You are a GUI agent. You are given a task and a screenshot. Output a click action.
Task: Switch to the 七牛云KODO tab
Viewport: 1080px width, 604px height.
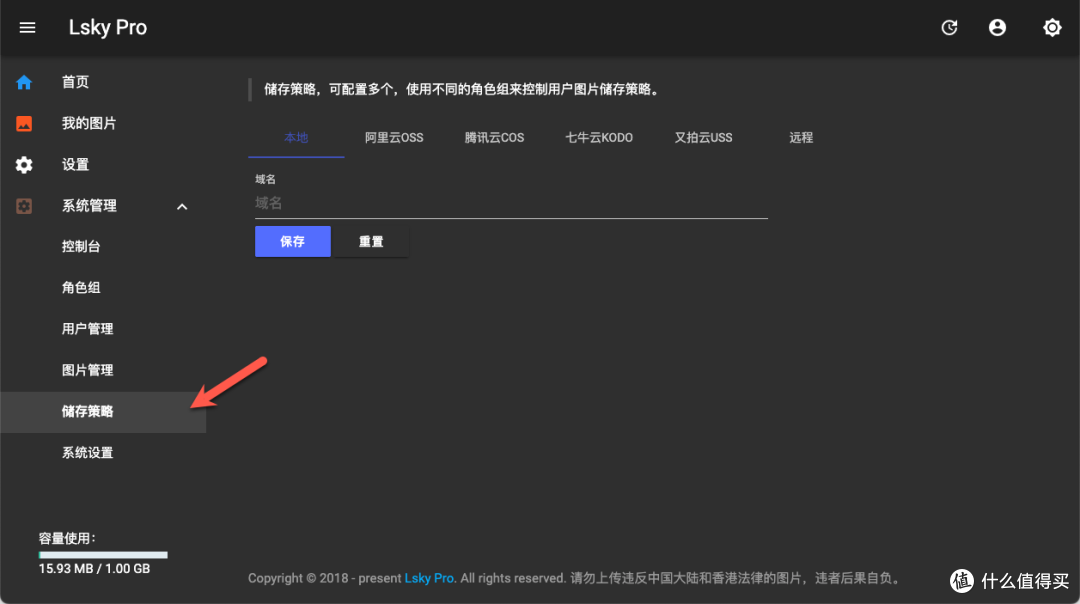point(599,138)
